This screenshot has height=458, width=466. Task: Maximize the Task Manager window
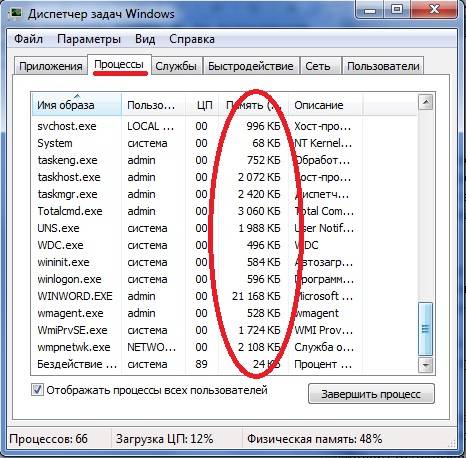[397, 10]
